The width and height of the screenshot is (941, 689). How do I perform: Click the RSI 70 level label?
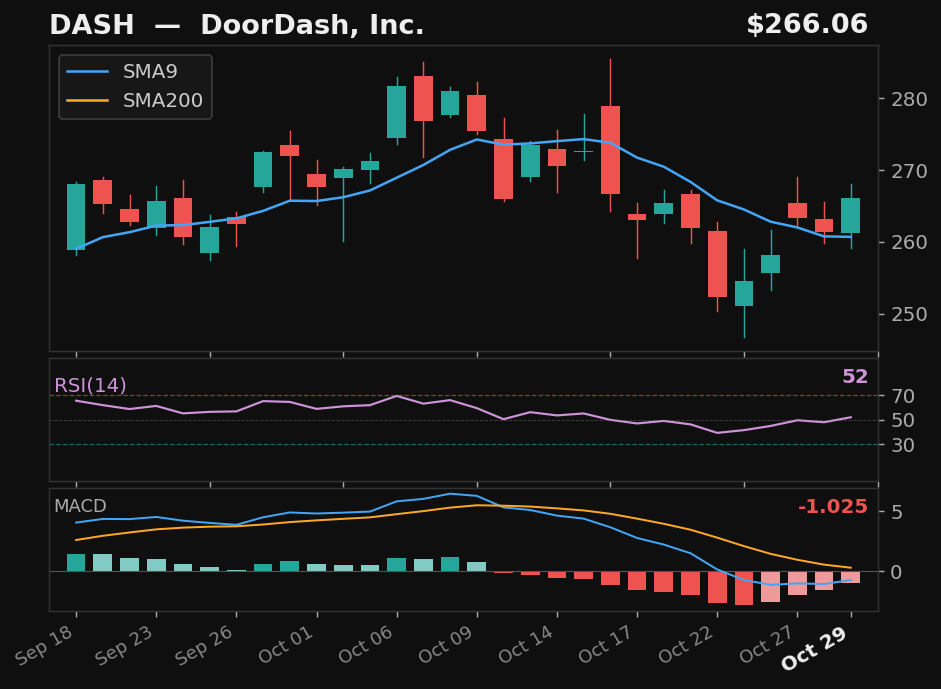point(903,396)
